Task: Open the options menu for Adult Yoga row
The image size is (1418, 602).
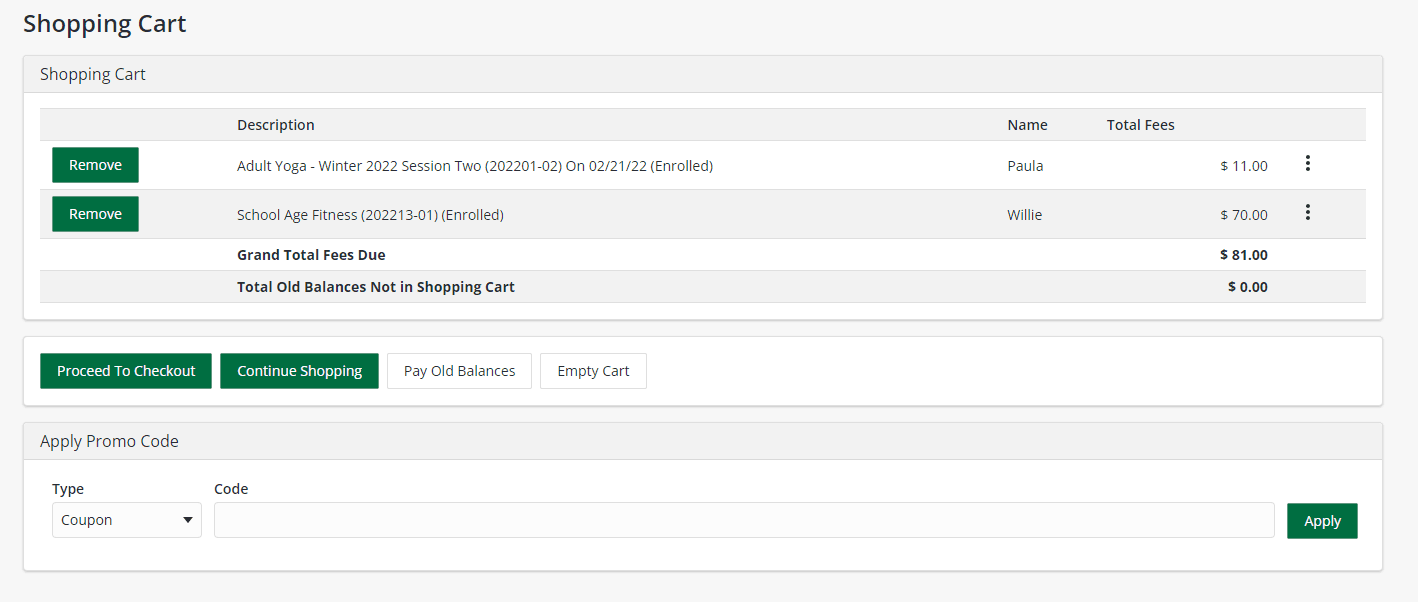Action: (x=1307, y=164)
